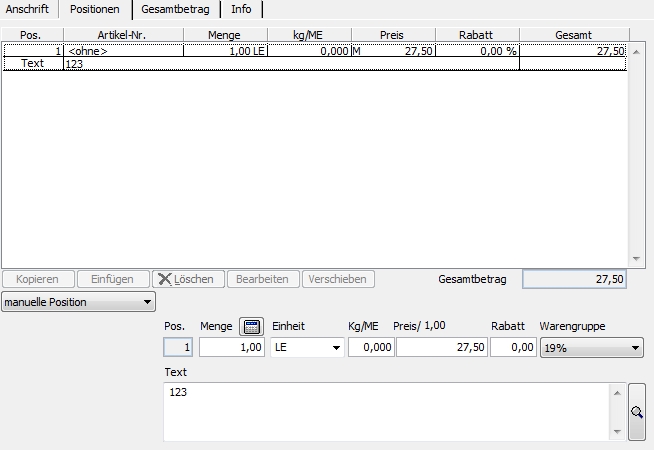
Task: Open the Warengruppe 19% dropdown
Action: pyautogui.click(x=592, y=347)
